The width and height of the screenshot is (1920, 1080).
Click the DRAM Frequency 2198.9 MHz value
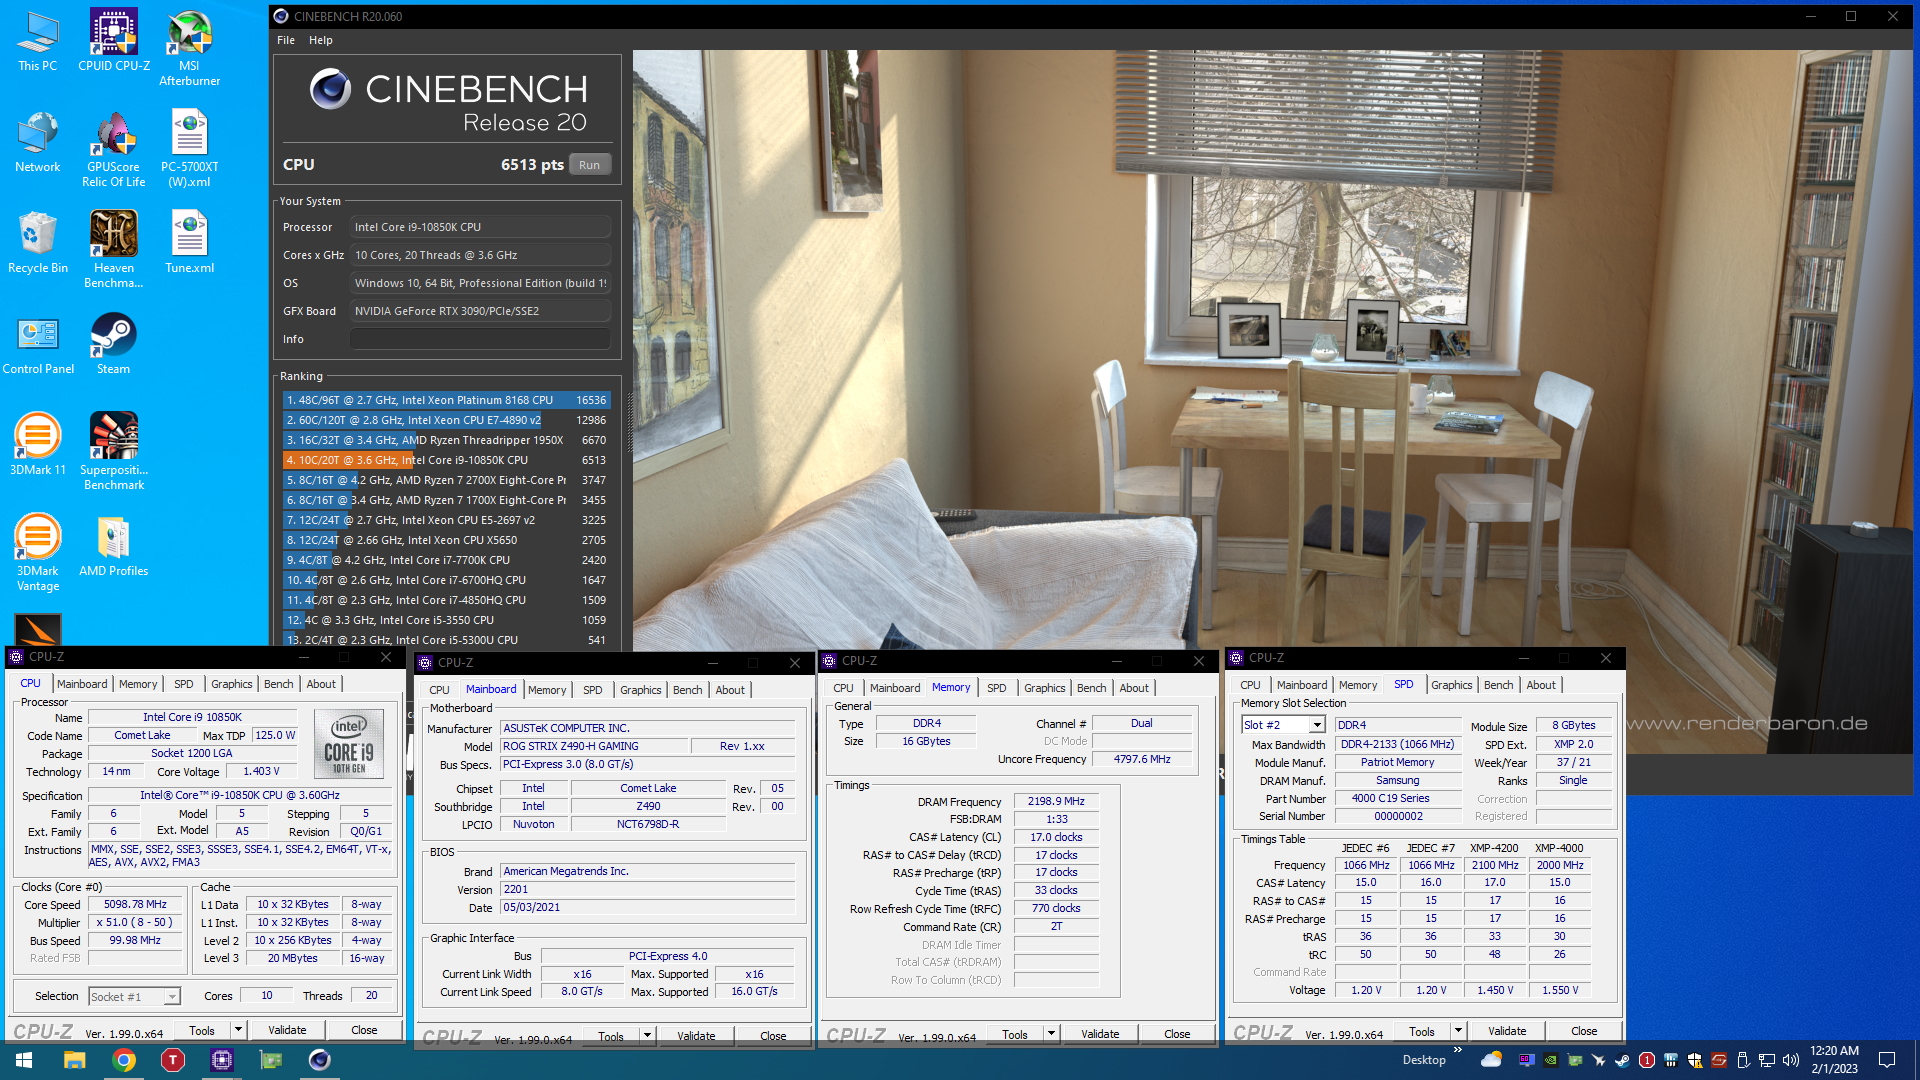coord(1056,801)
